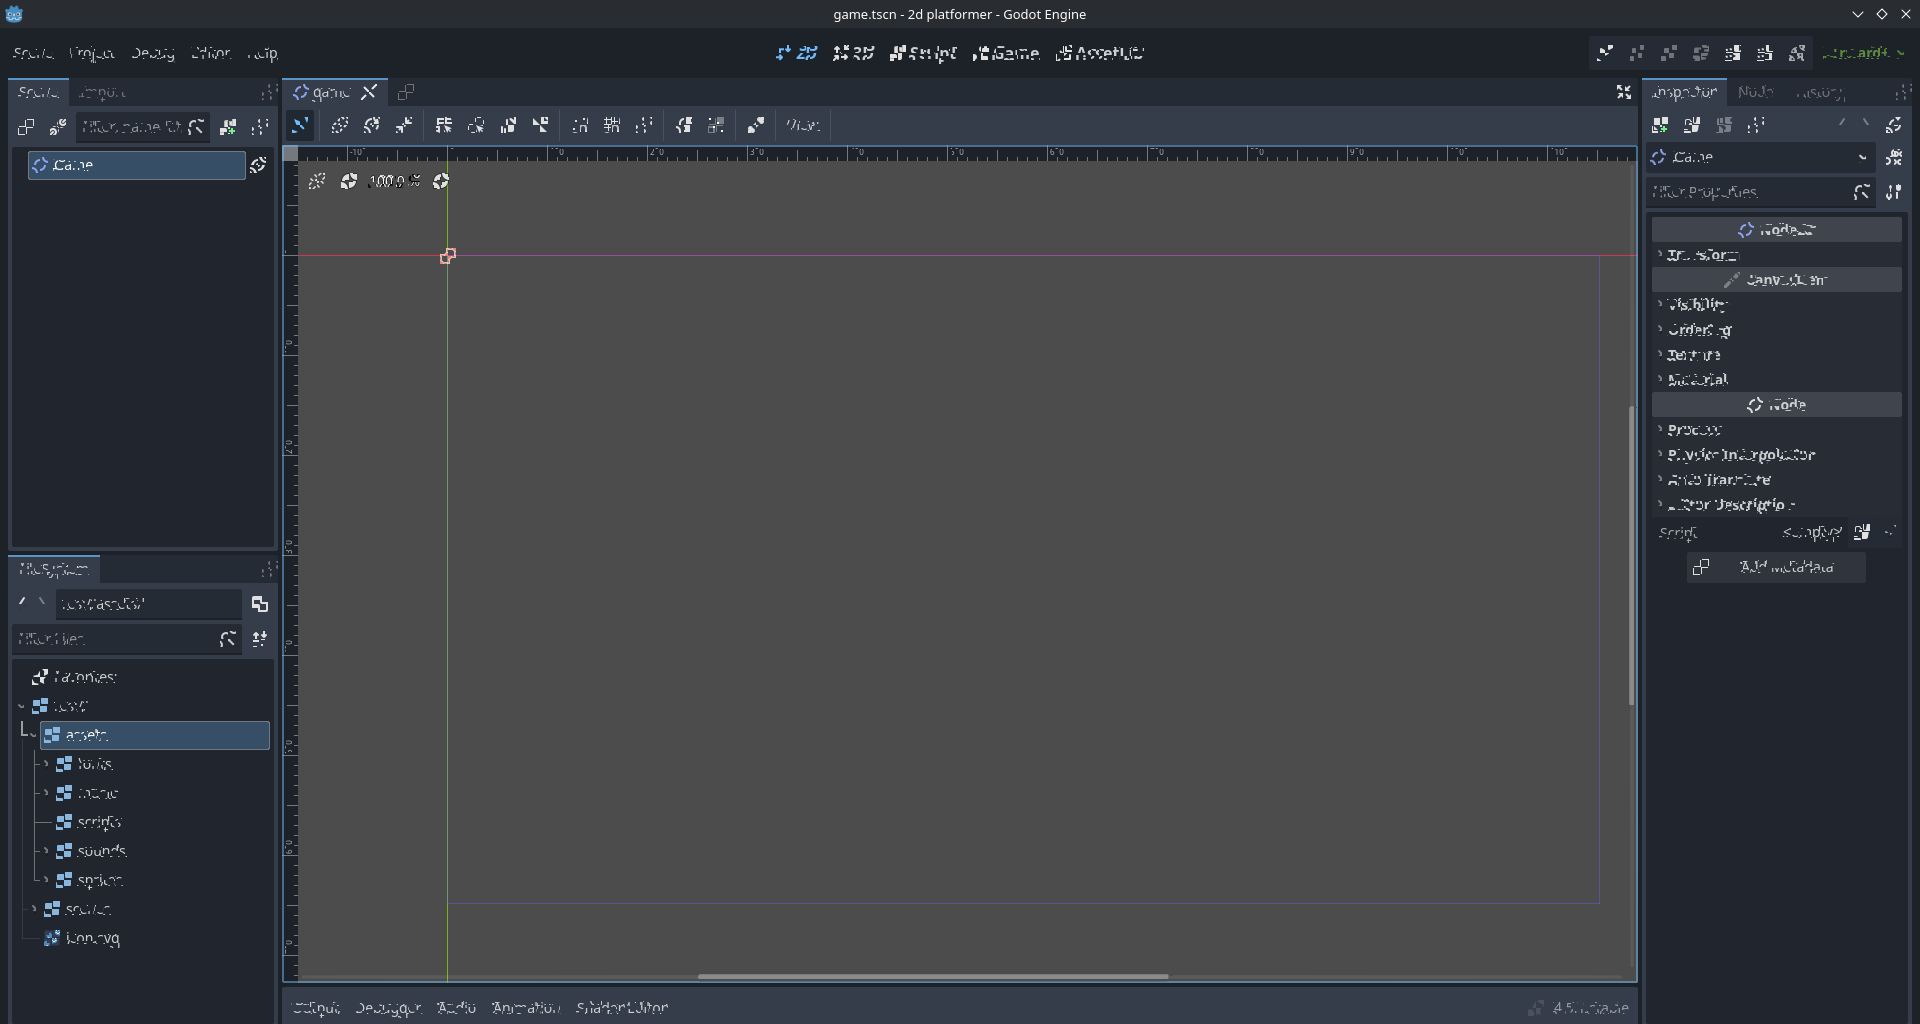Run the current scene
This screenshot has width=1920, height=1024.
click(1733, 53)
